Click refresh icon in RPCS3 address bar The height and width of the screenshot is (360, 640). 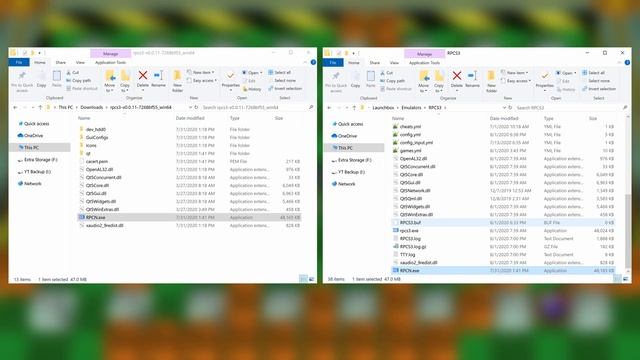click(x=510, y=108)
